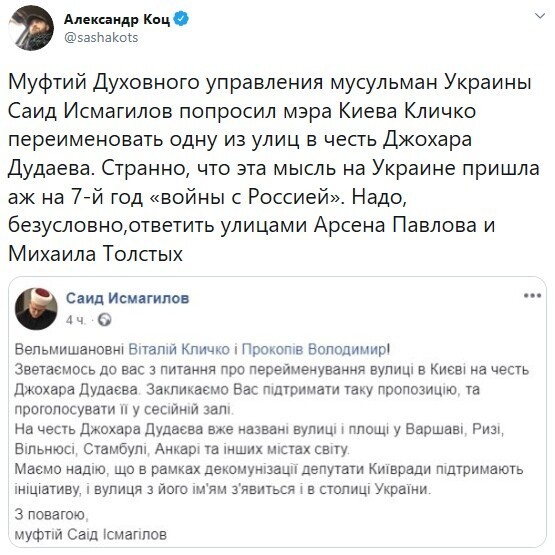Image resolution: width=555 pixels, height=555 pixels.
Task: Click Саид Исмагилов avatar in embedded post
Action: (x=36, y=309)
